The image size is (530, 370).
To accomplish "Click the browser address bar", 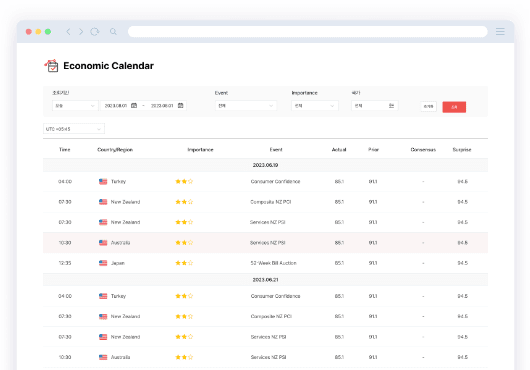I will click(308, 32).
